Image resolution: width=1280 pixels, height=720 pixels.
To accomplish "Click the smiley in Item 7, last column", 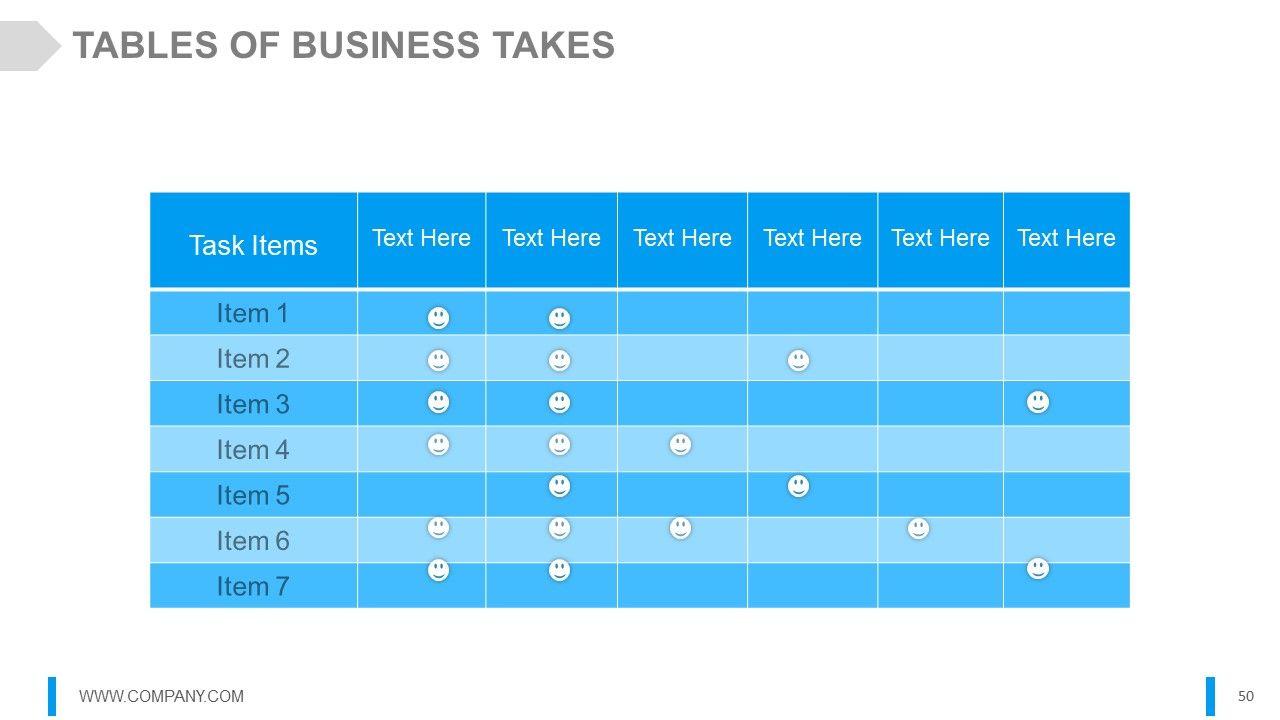I will [x=1038, y=569].
